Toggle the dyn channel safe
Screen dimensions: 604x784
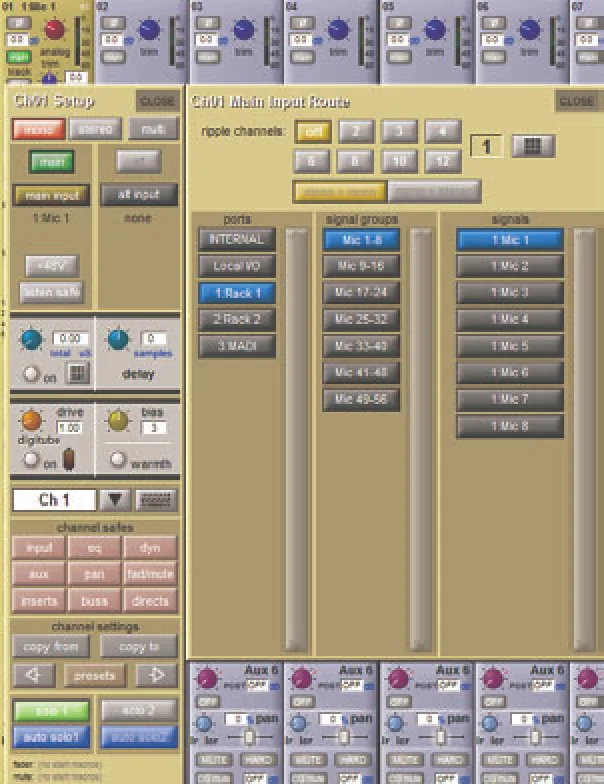(150, 548)
